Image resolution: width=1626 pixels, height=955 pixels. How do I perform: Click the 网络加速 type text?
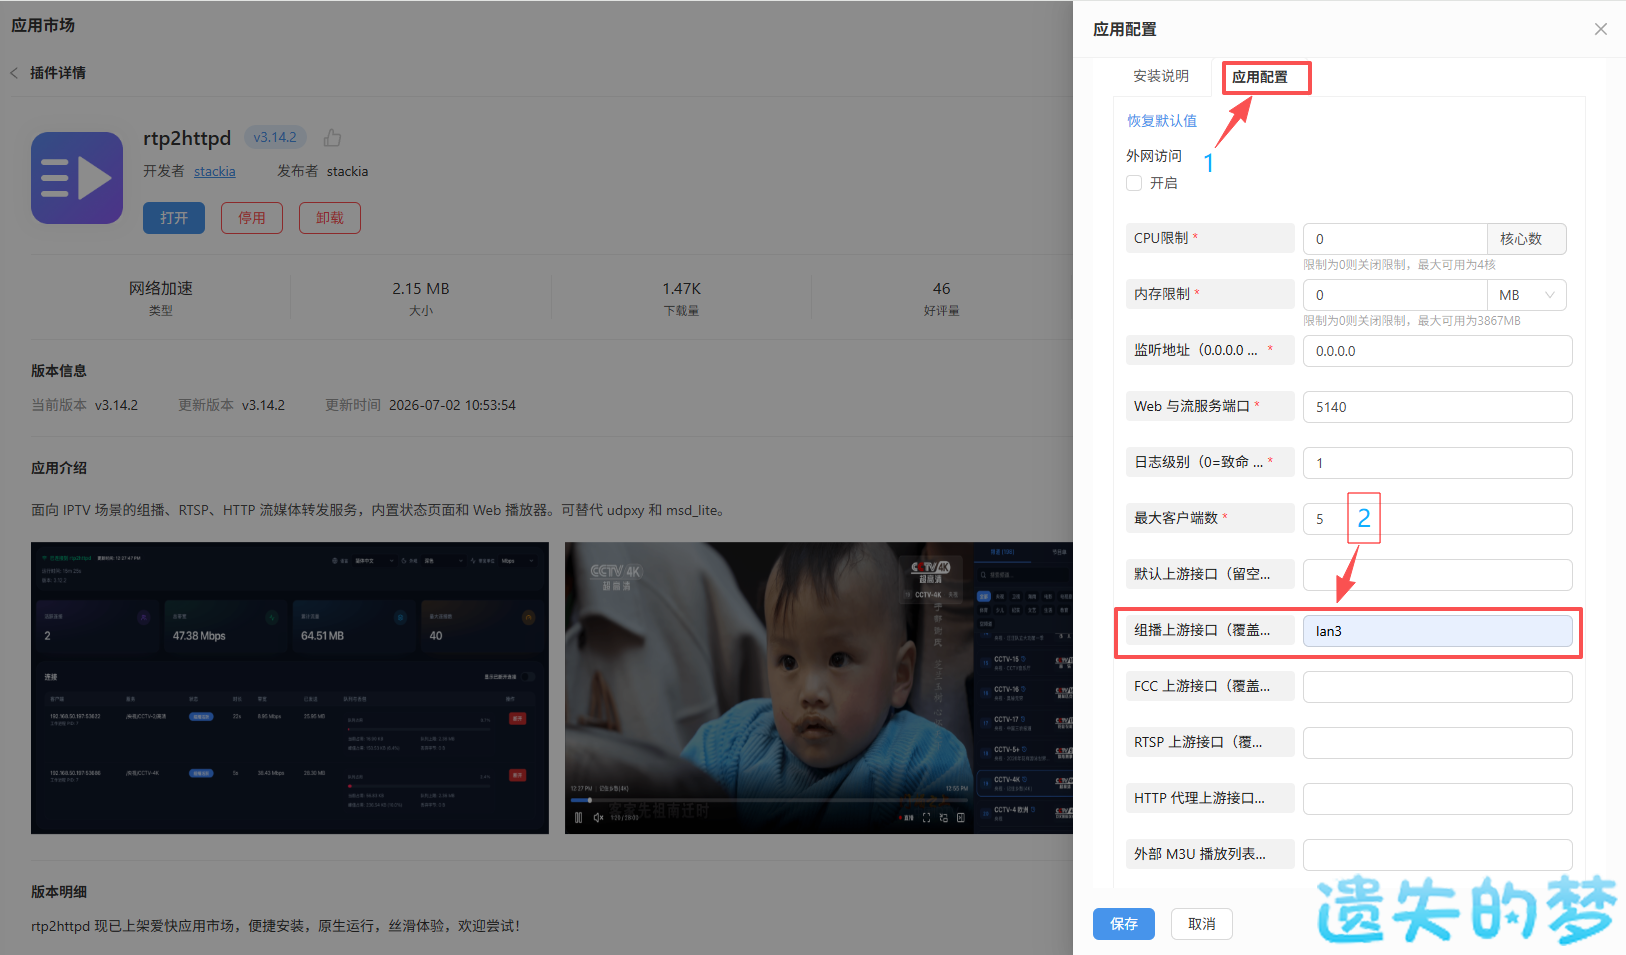click(160, 288)
